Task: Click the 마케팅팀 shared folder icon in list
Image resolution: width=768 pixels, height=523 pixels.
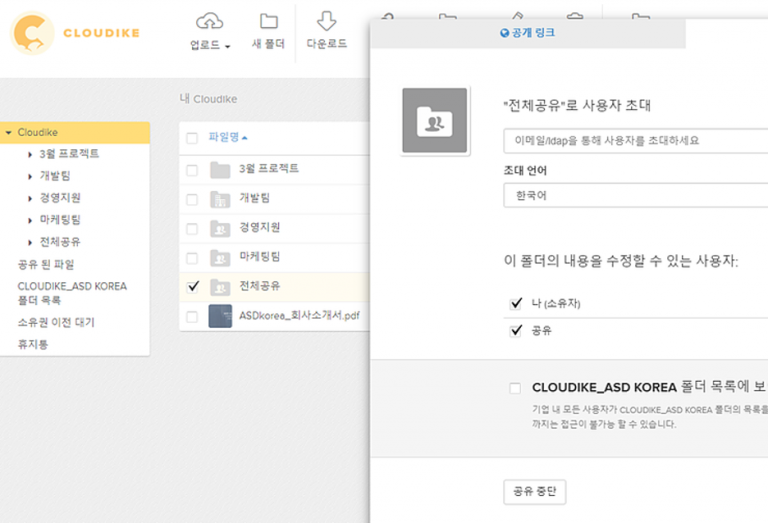Action: (220, 257)
